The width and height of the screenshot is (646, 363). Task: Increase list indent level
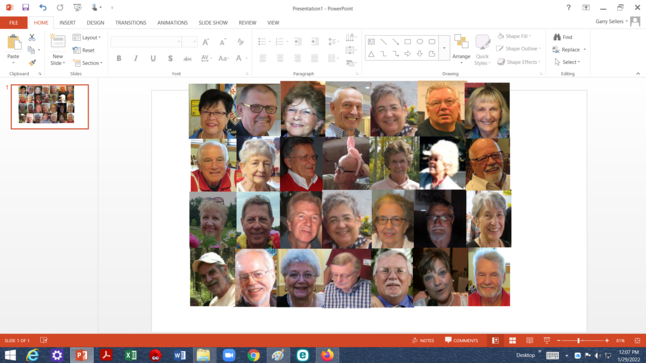pyautogui.click(x=315, y=42)
